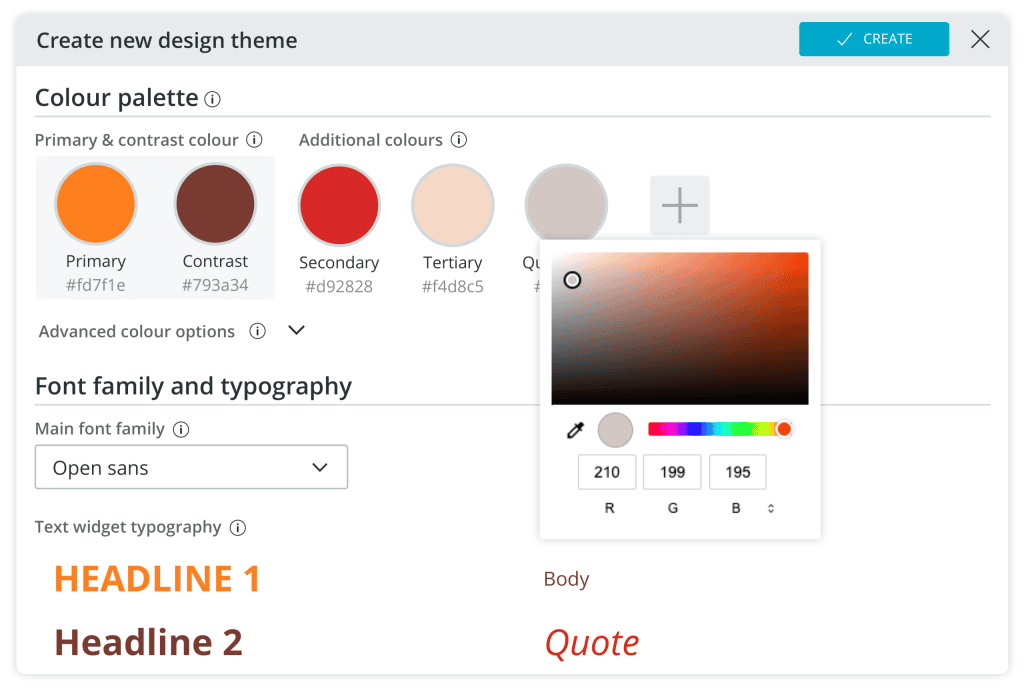Open the Open sans font family dropdown
This screenshot has width=1024, height=689.
point(191,466)
